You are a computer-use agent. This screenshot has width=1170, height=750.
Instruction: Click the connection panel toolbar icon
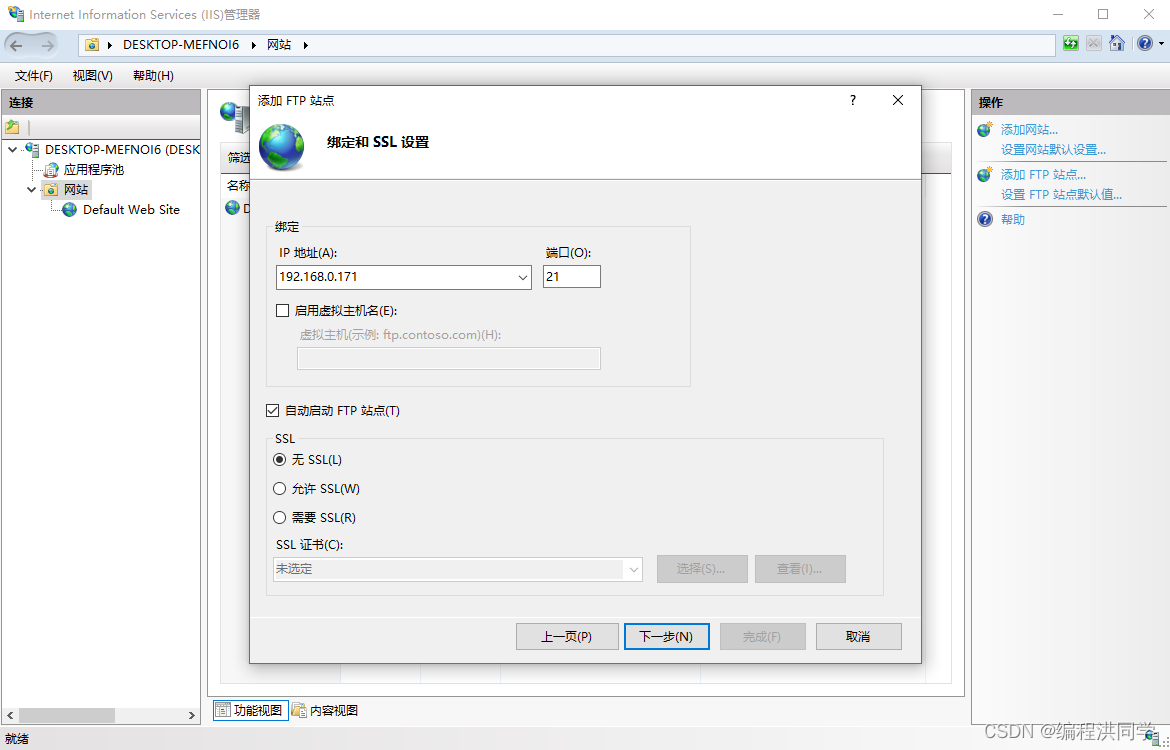(12, 127)
